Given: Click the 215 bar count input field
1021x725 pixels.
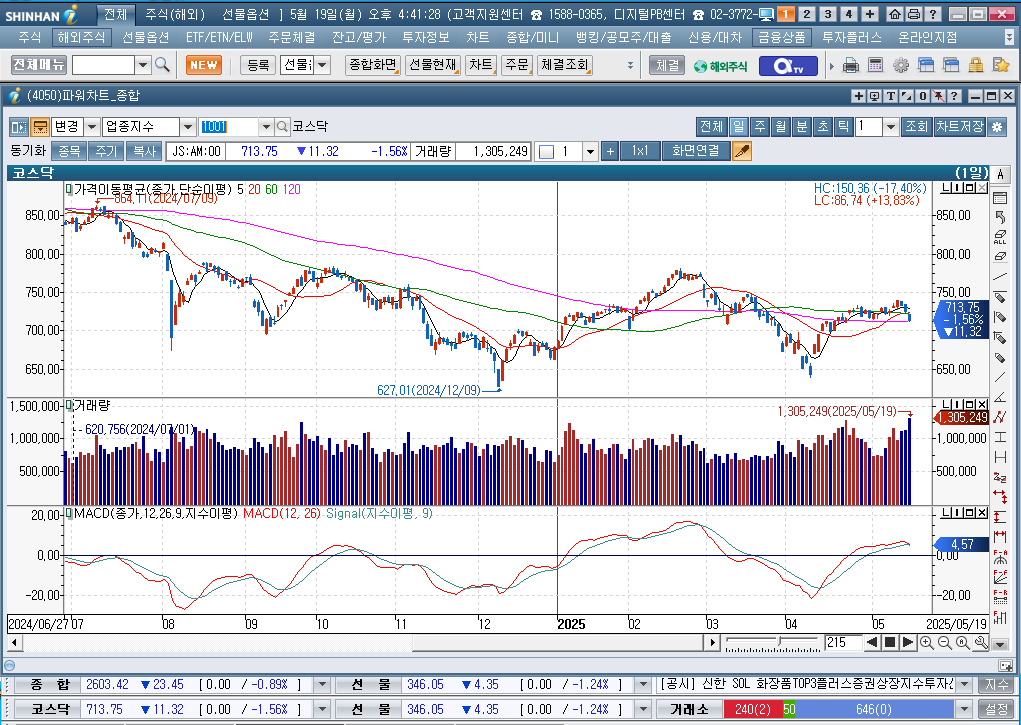Looking at the screenshot, I should coord(843,643).
